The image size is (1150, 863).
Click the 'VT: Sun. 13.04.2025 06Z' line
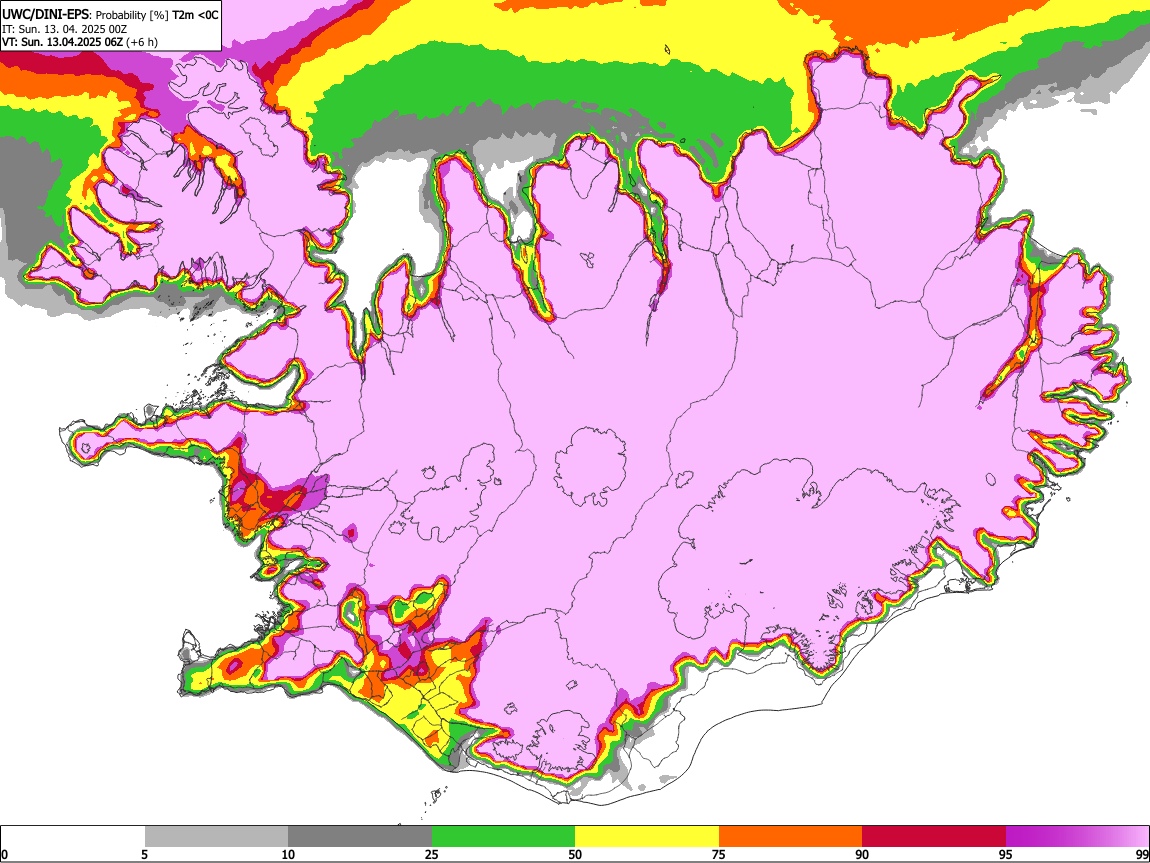[x=62, y=42]
